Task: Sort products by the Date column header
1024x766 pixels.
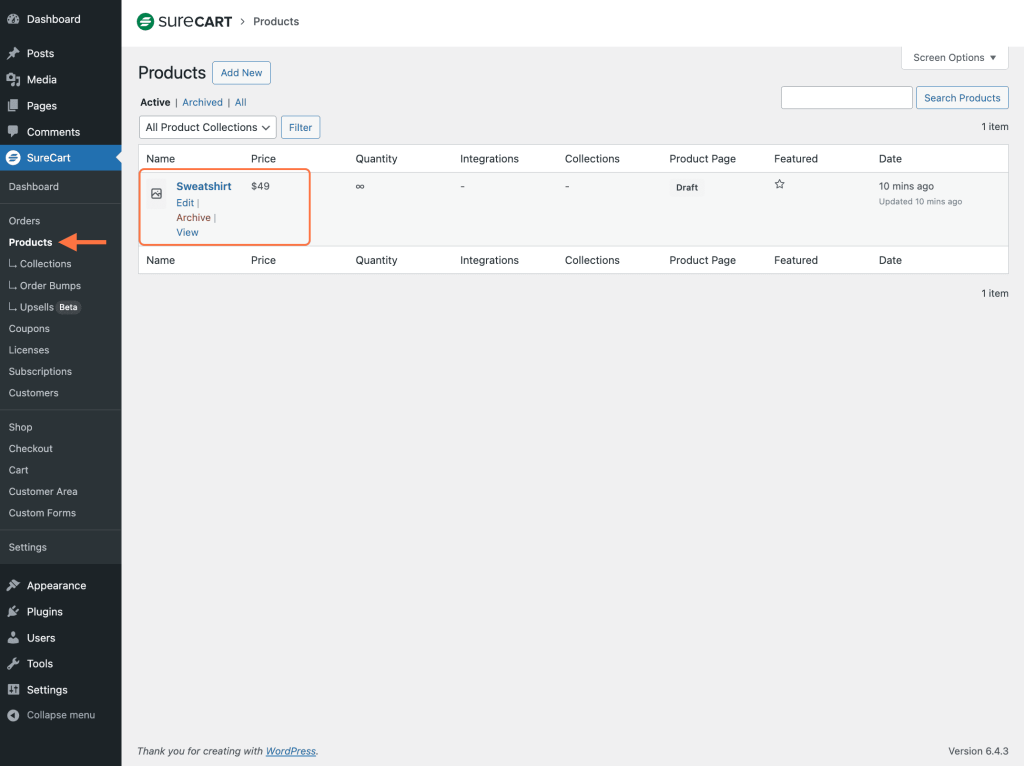Action: pos(890,159)
